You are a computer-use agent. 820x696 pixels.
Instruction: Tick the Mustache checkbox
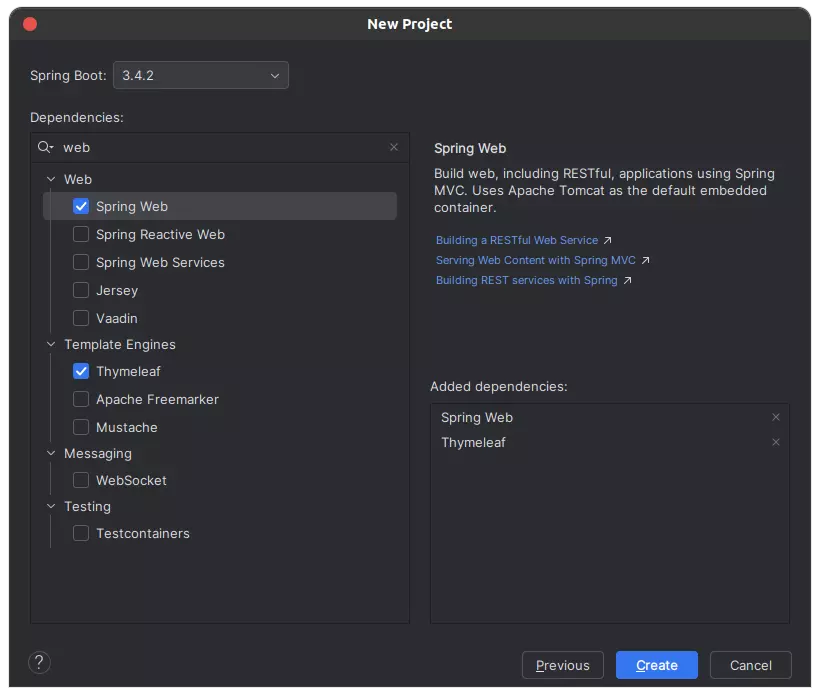[81, 427]
